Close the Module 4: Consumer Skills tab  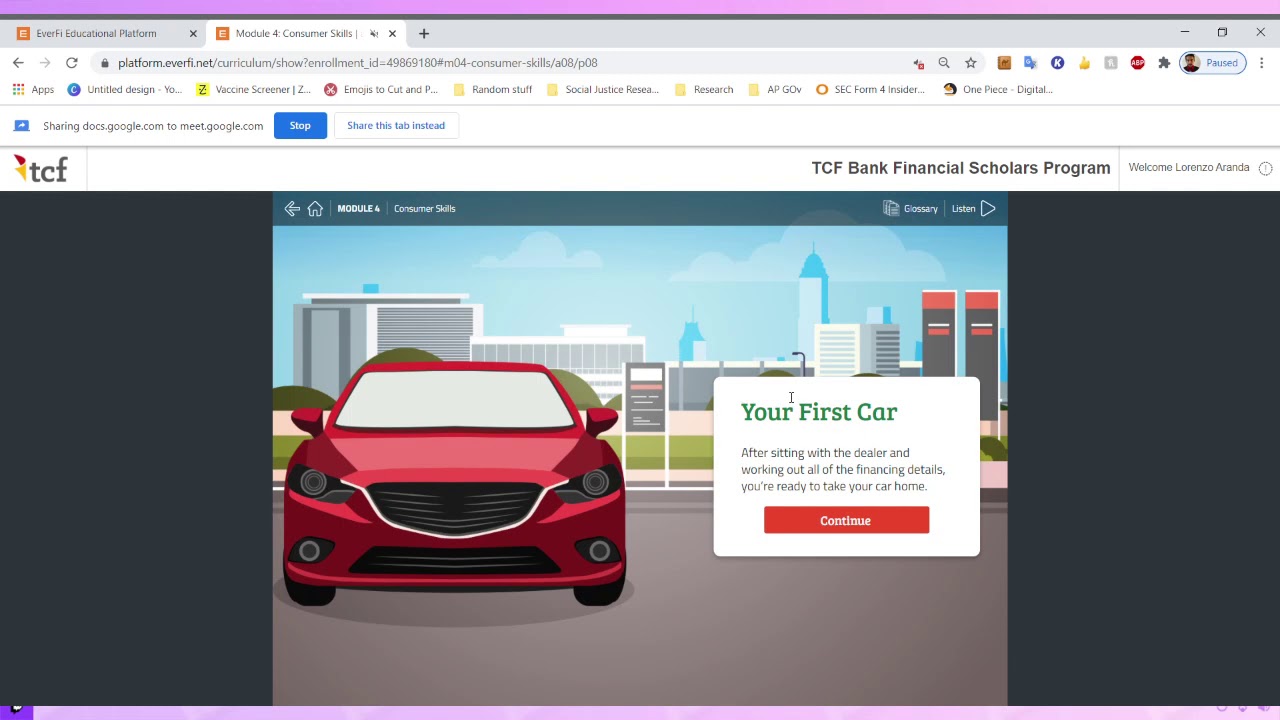click(x=392, y=33)
